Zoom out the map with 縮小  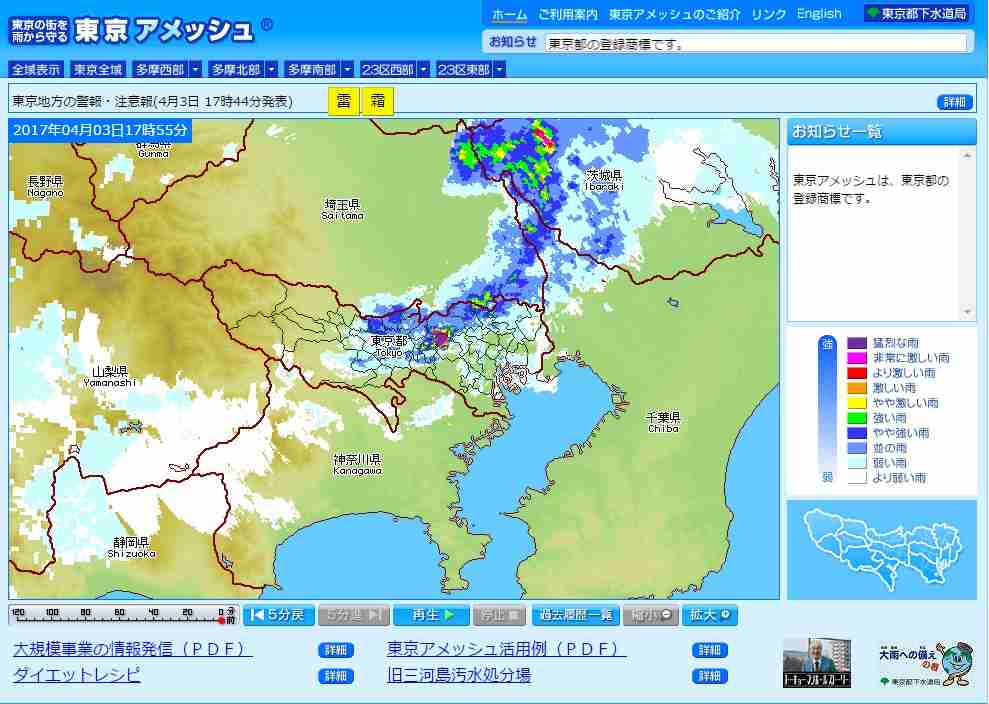click(651, 615)
